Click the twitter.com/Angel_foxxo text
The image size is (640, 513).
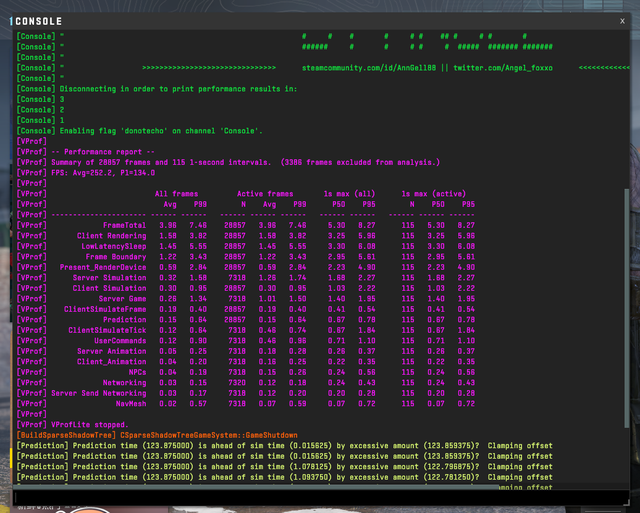coord(503,68)
